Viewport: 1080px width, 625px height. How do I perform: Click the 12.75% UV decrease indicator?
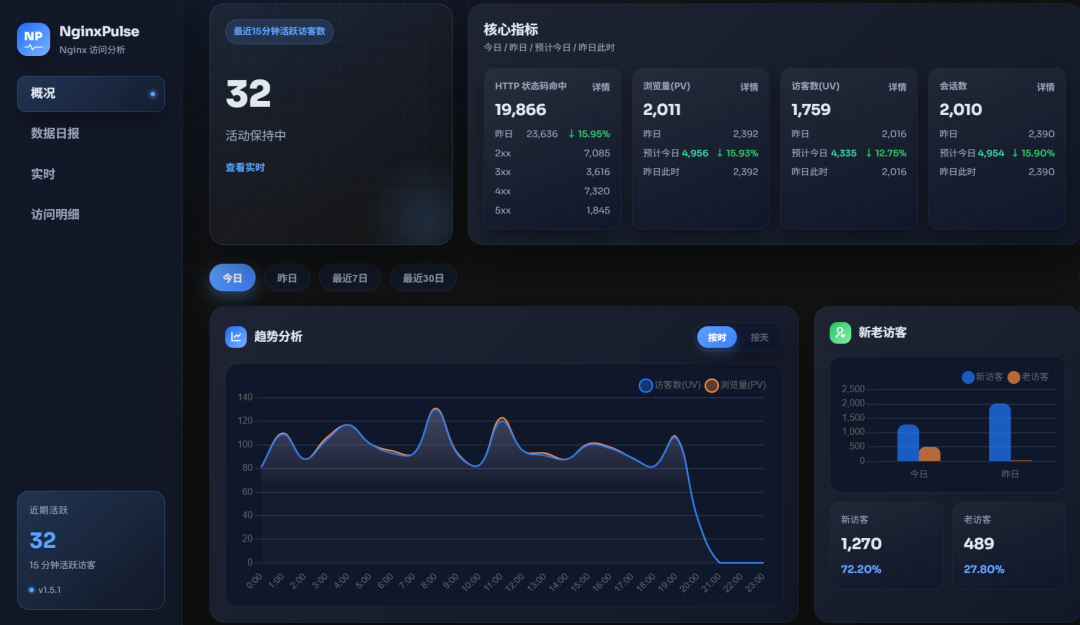886,153
